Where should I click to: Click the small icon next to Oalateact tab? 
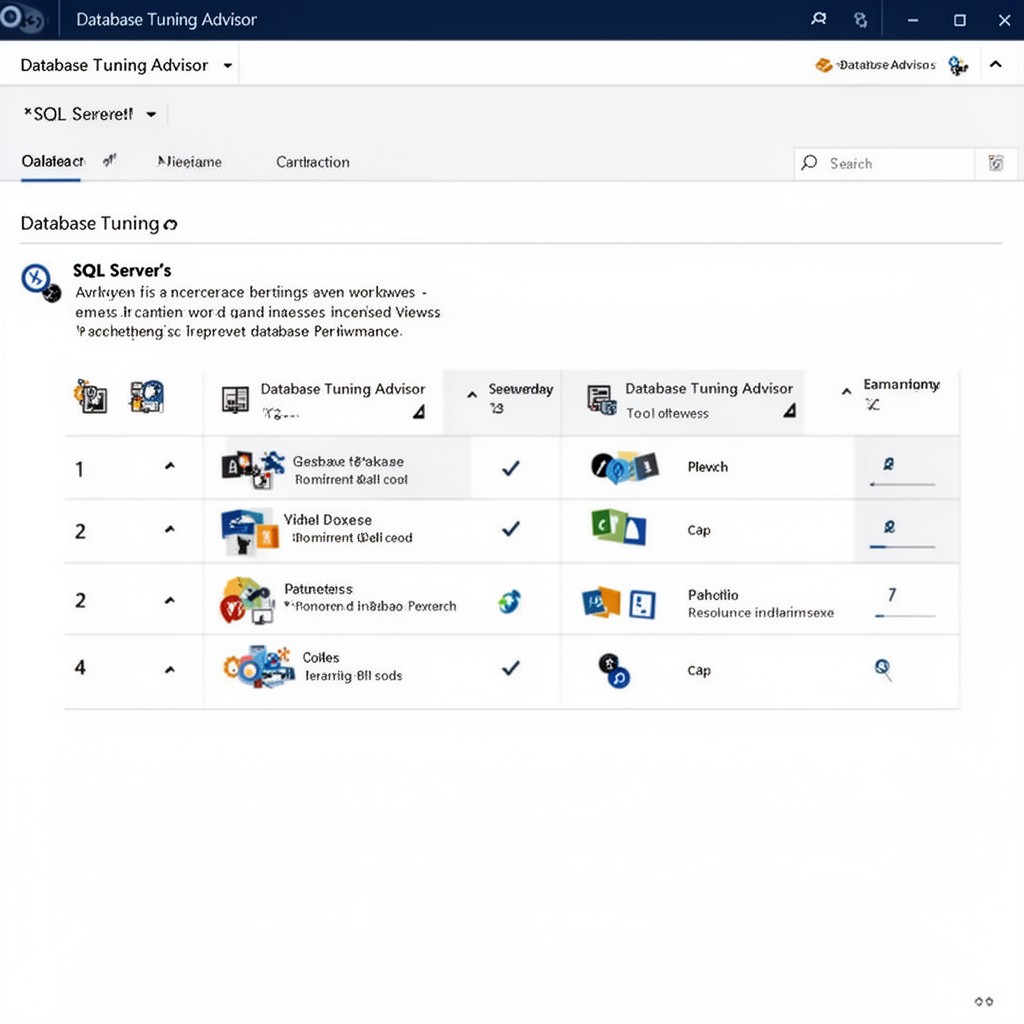[x=109, y=160]
